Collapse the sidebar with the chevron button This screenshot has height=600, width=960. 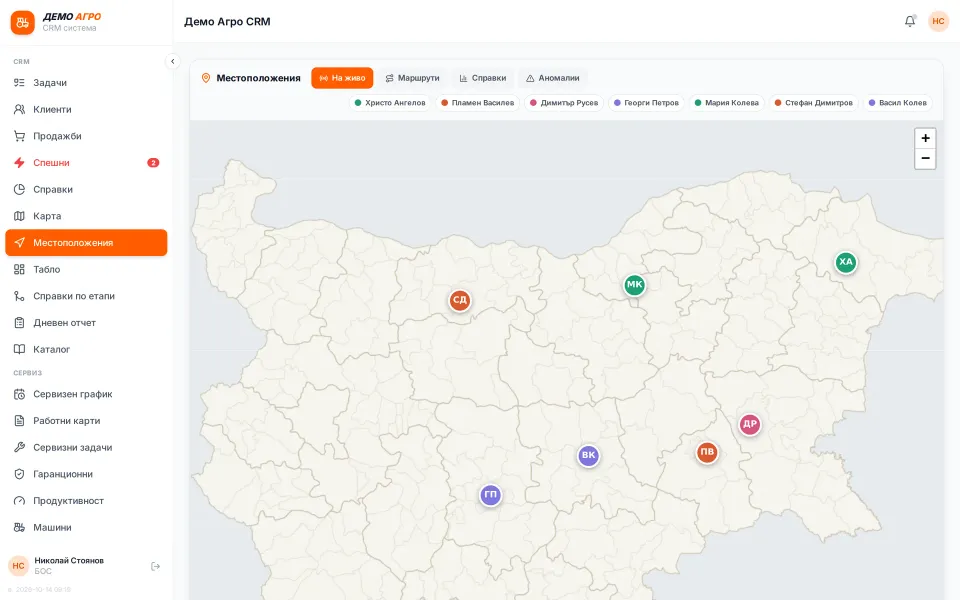(173, 61)
